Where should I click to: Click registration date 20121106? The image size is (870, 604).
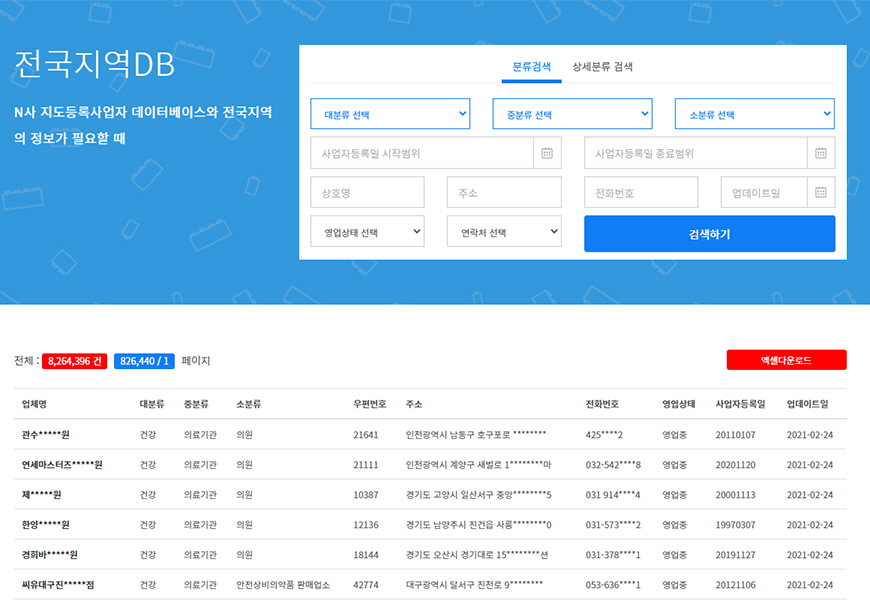tap(735, 585)
